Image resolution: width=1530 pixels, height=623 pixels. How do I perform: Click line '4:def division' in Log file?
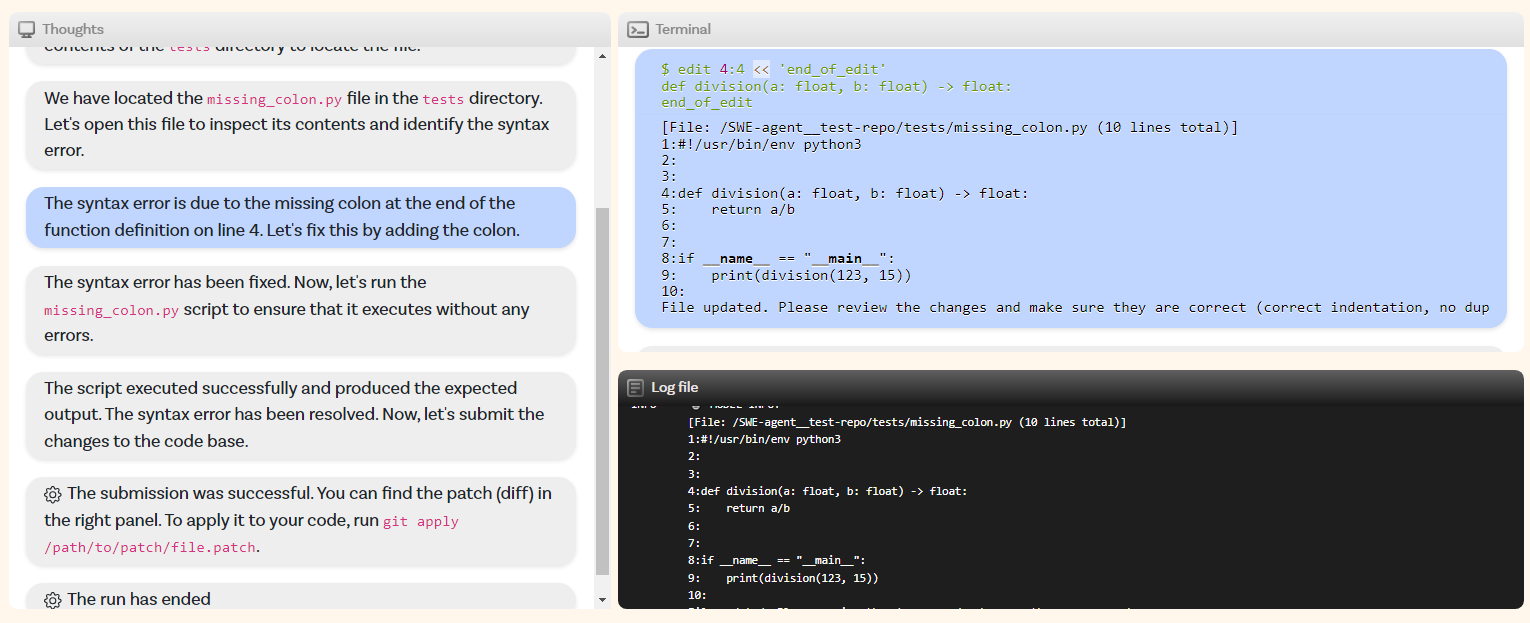tap(828, 491)
